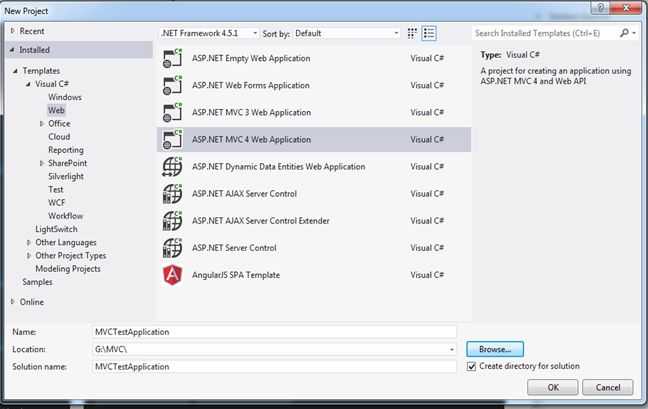
Task: Select 'ASP.NET Dynamic Data Entities Web Application' text
Action: coord(279,167)
